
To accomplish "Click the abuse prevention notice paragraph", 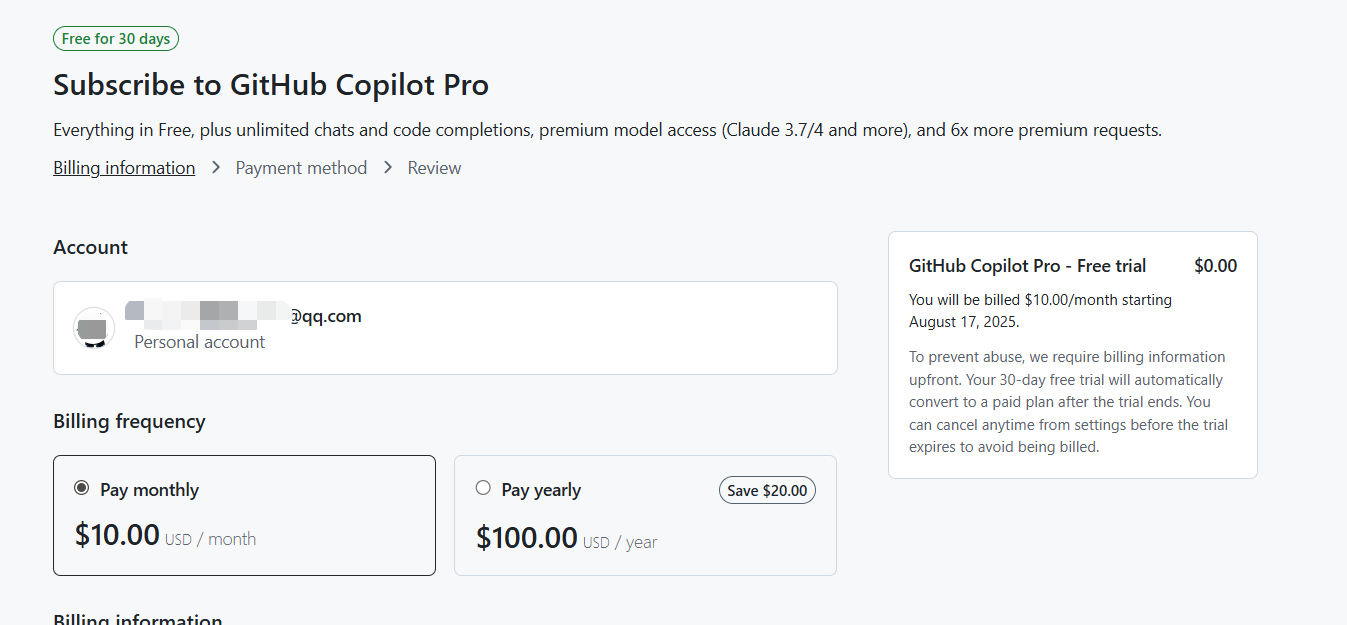I will [1068, 402].
